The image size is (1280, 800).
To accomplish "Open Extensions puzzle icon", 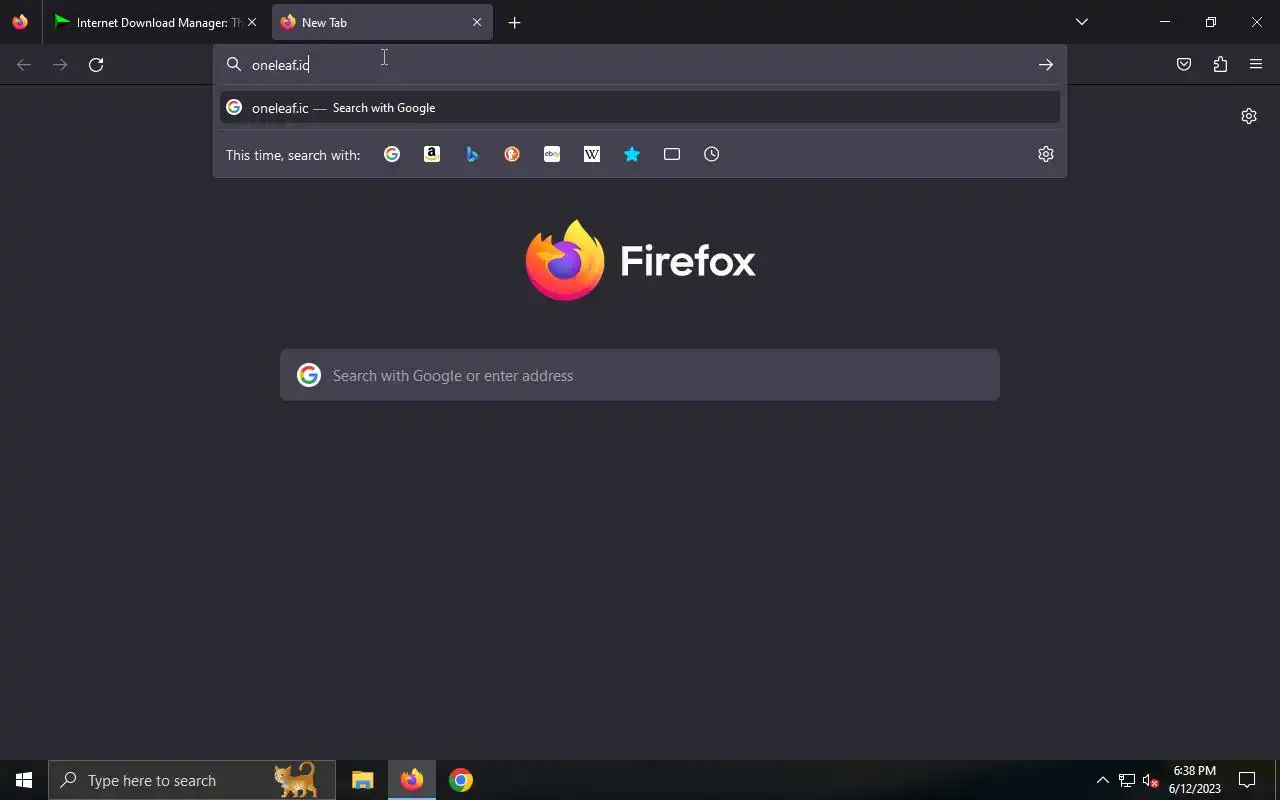I will click(x=1220, y=65).
